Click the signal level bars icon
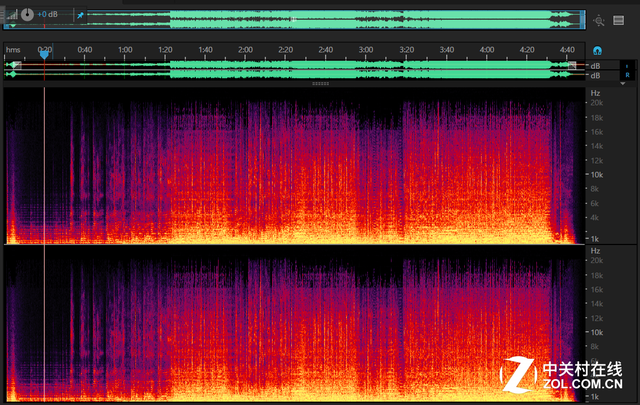The height and width of the screenshot is (405, 640). pyautogui.click(x=11, y=15)
